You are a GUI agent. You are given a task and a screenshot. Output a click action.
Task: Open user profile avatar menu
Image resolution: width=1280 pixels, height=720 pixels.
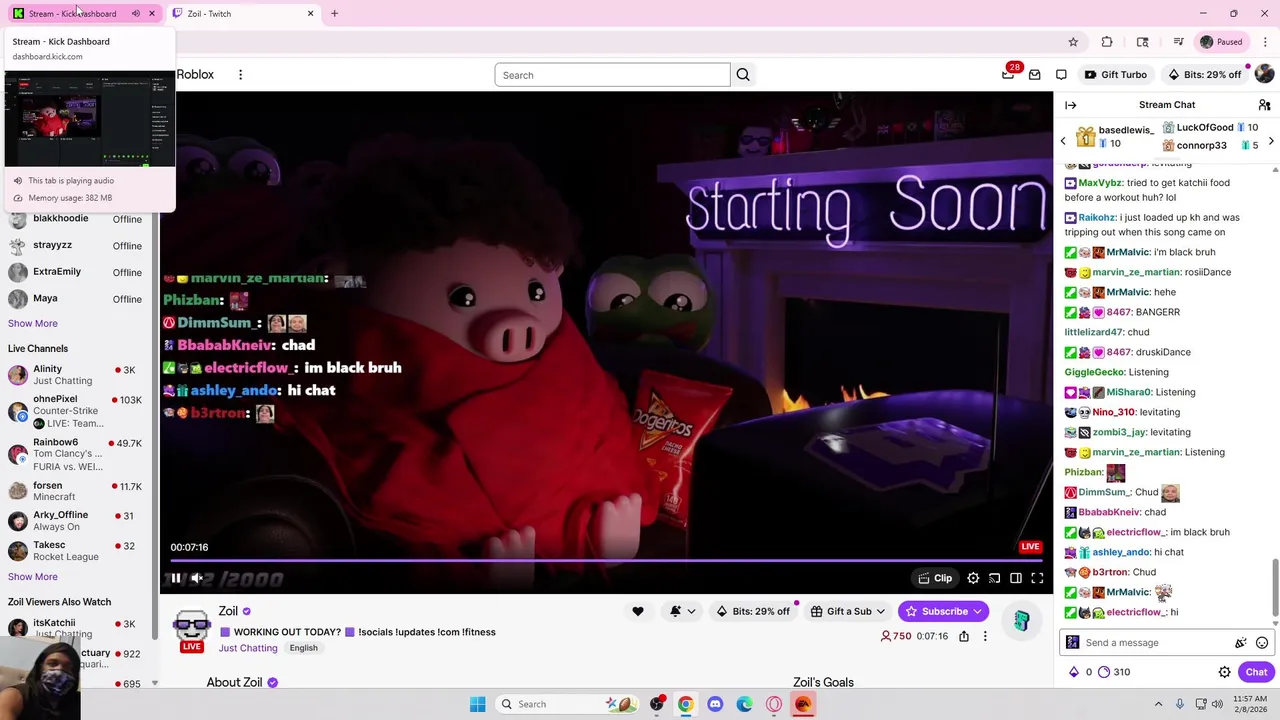coord(1264,75)
